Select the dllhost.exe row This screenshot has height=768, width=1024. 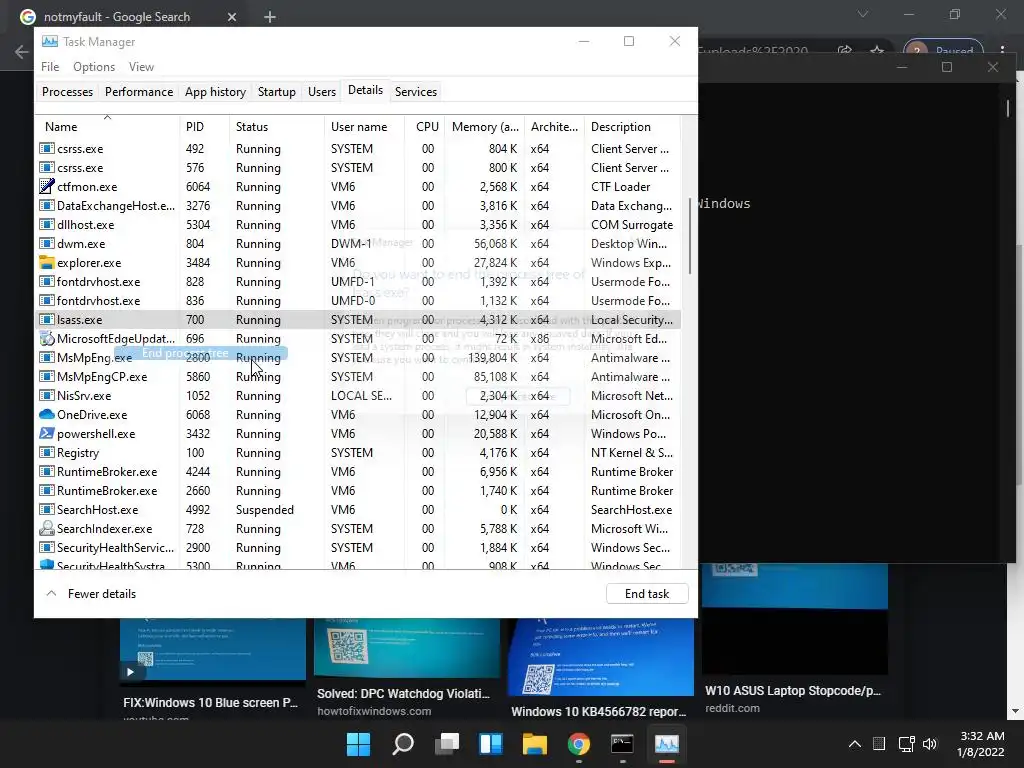click(x=358, y=225)
